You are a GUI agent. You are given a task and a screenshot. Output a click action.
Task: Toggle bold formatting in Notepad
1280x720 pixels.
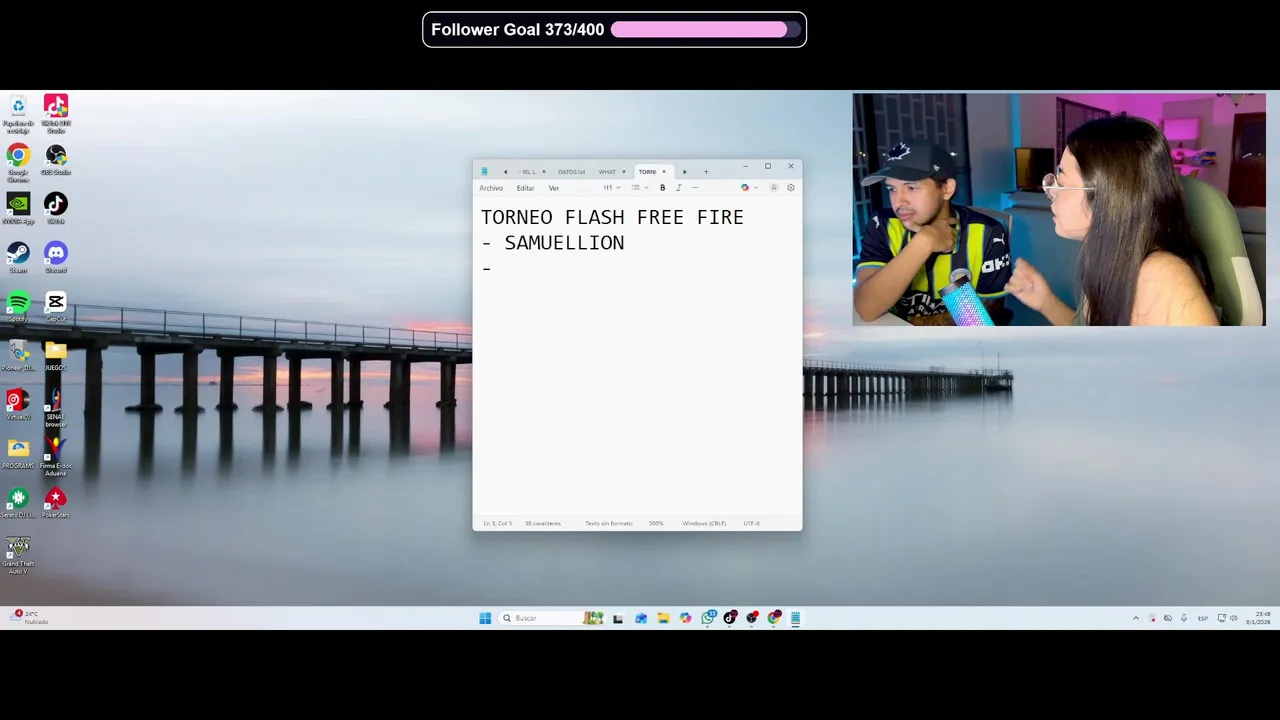(662, 188)
